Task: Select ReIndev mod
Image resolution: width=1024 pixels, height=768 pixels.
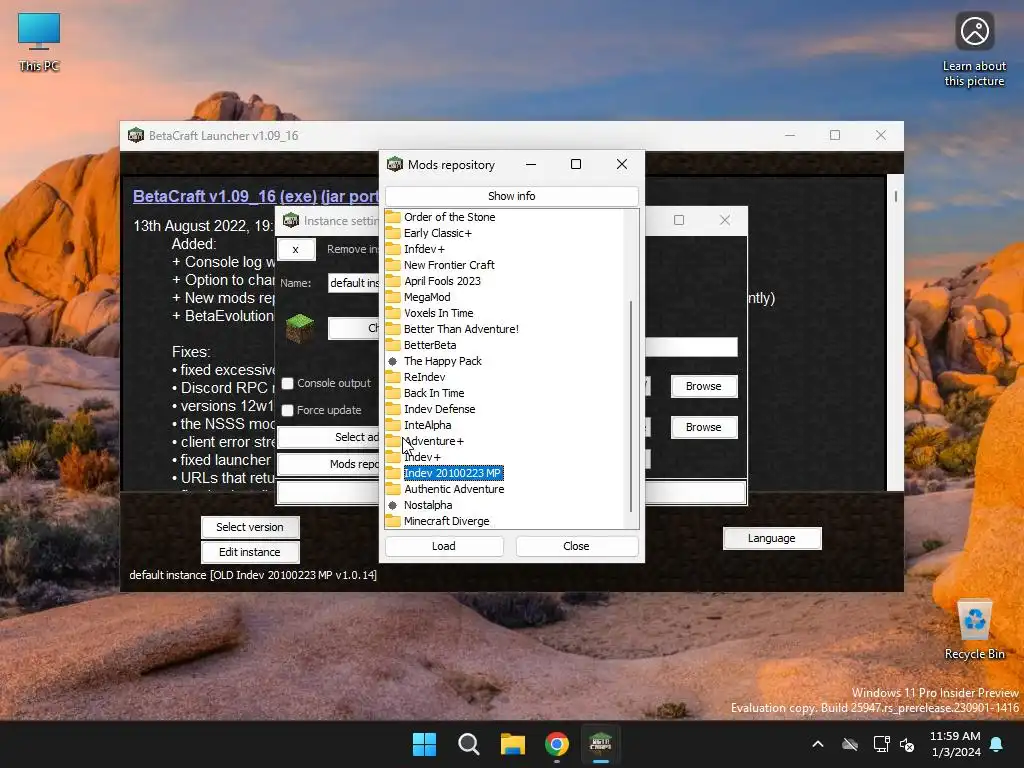Action: [424, 377]
